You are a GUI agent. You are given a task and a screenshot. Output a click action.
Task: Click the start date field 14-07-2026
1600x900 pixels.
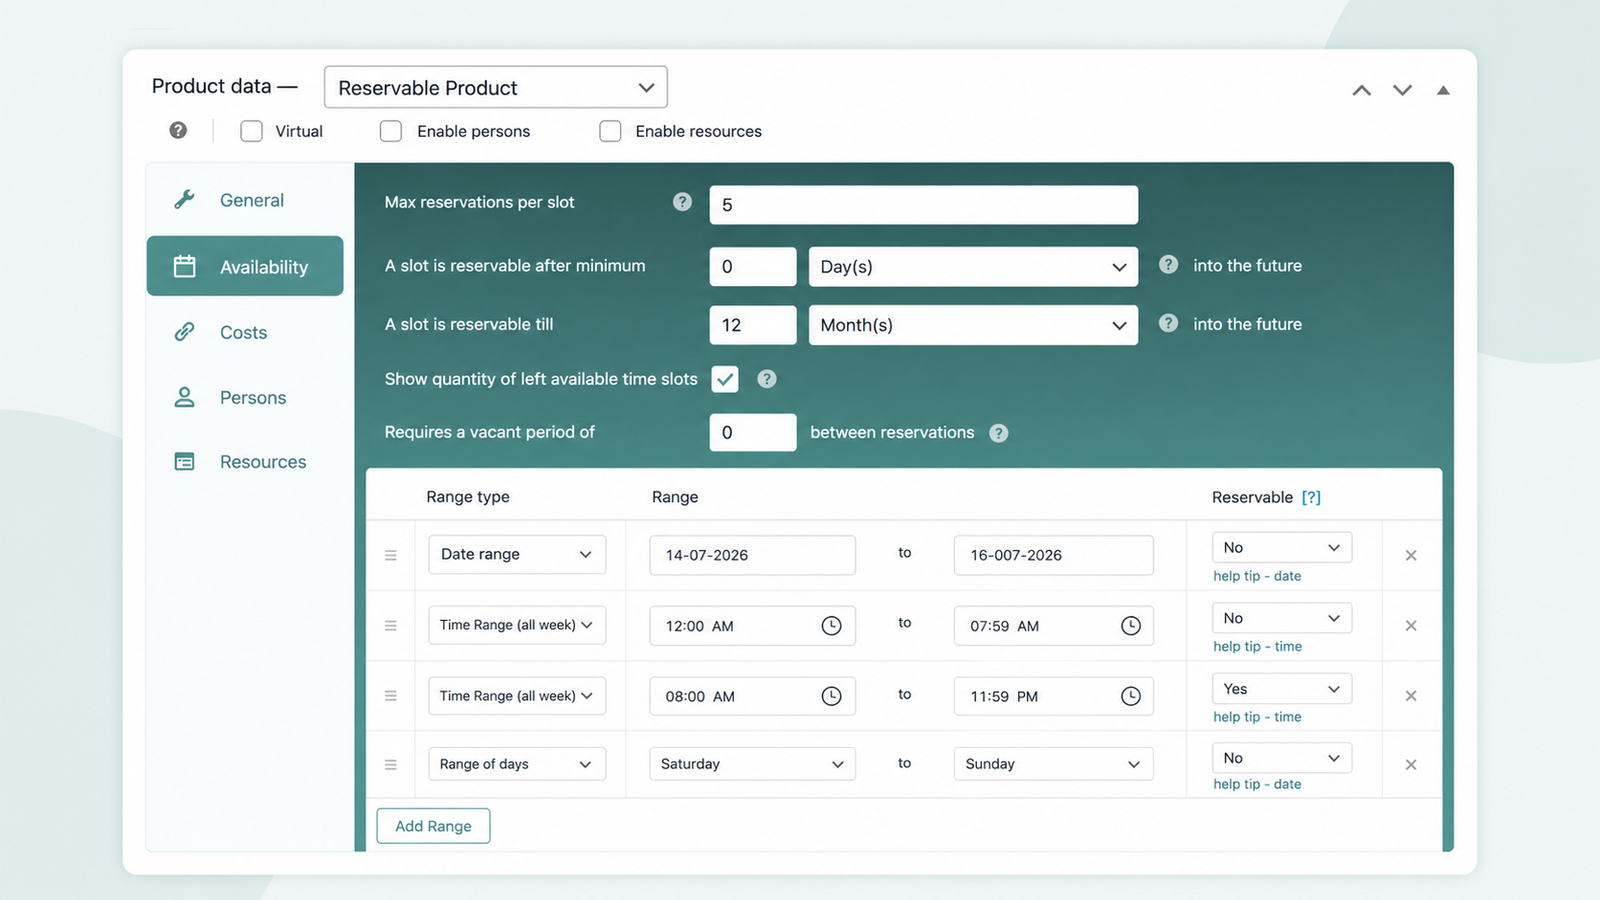[752, 555]
